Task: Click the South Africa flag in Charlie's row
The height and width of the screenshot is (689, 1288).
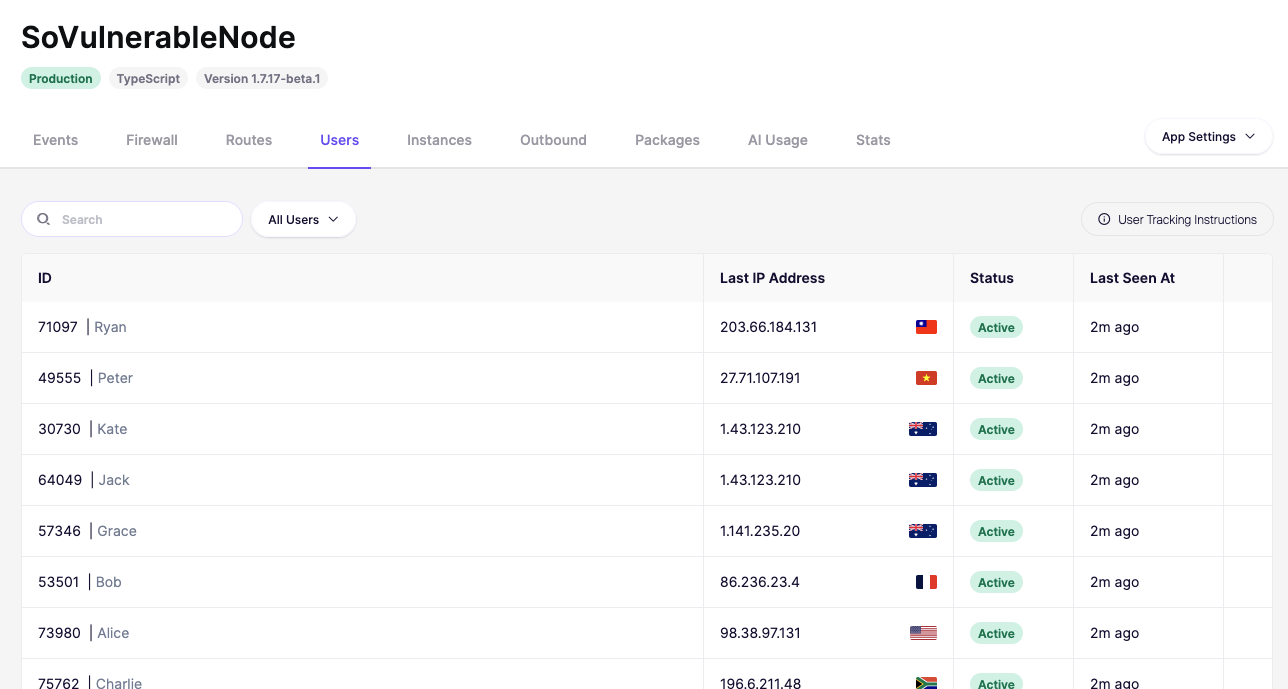Action: tap(926, 683)
